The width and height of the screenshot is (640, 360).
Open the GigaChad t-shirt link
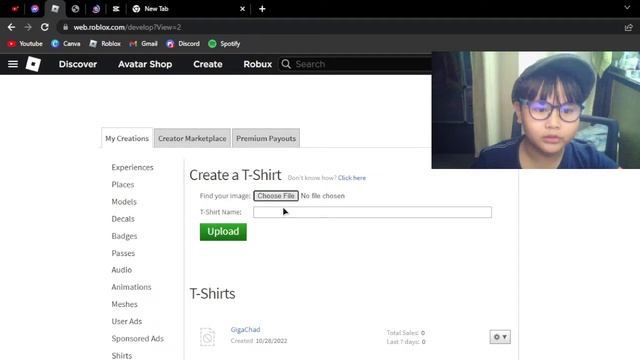coord(245,329)
